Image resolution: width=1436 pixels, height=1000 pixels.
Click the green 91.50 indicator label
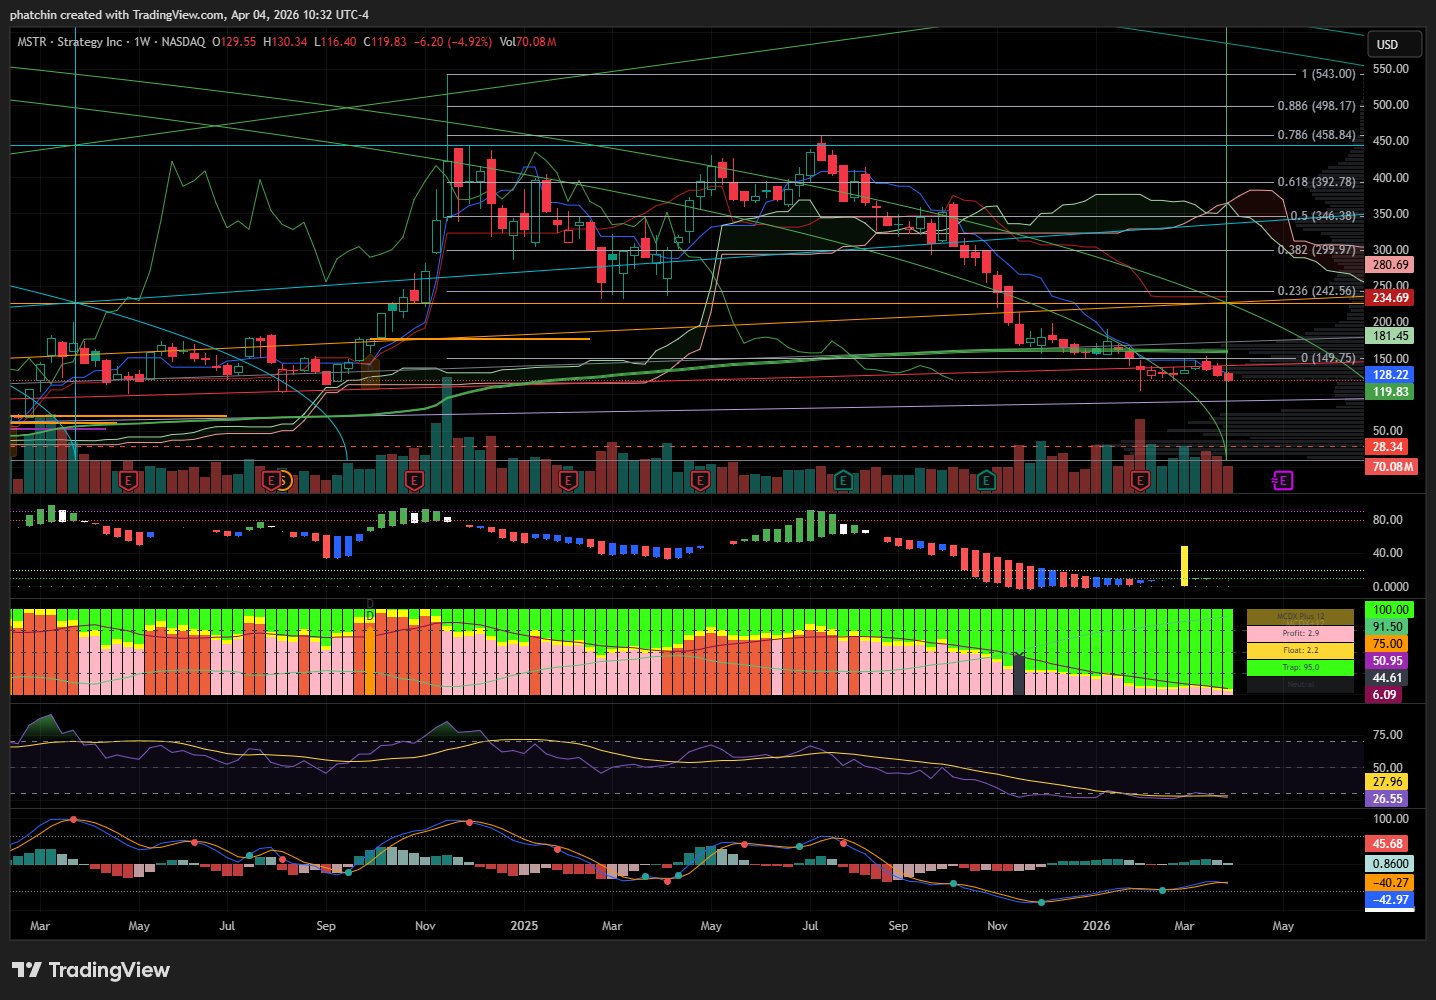pyautogui.click(x=1387, y=627)
